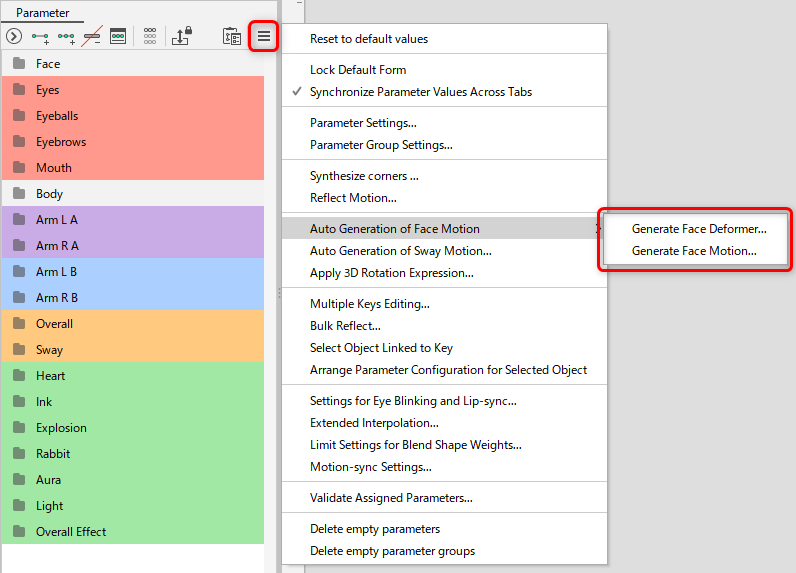Open Parameter Group Settings
796x573 pixels.
[444, 145]
